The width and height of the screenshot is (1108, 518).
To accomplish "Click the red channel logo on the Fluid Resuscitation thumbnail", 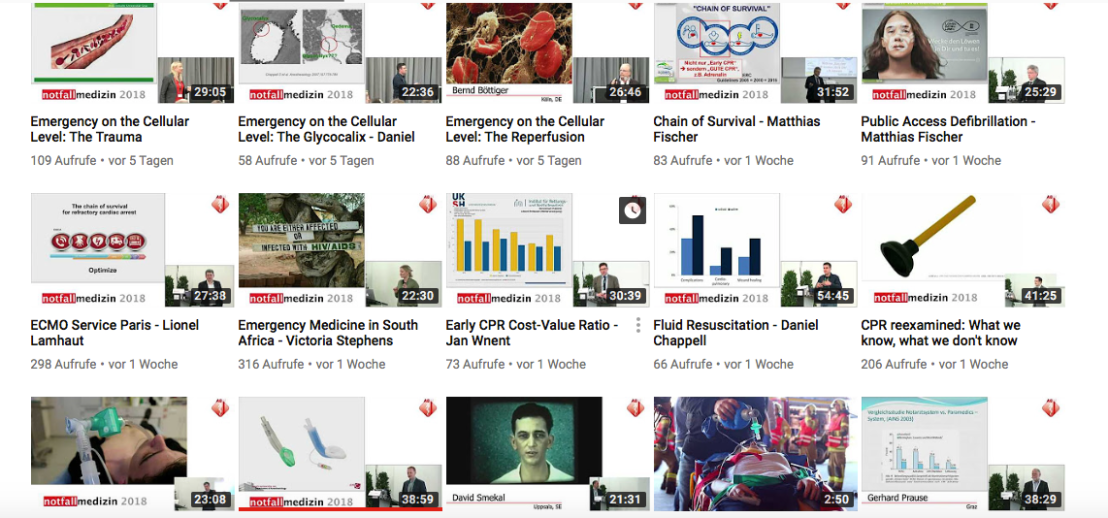I will point(843,205).
